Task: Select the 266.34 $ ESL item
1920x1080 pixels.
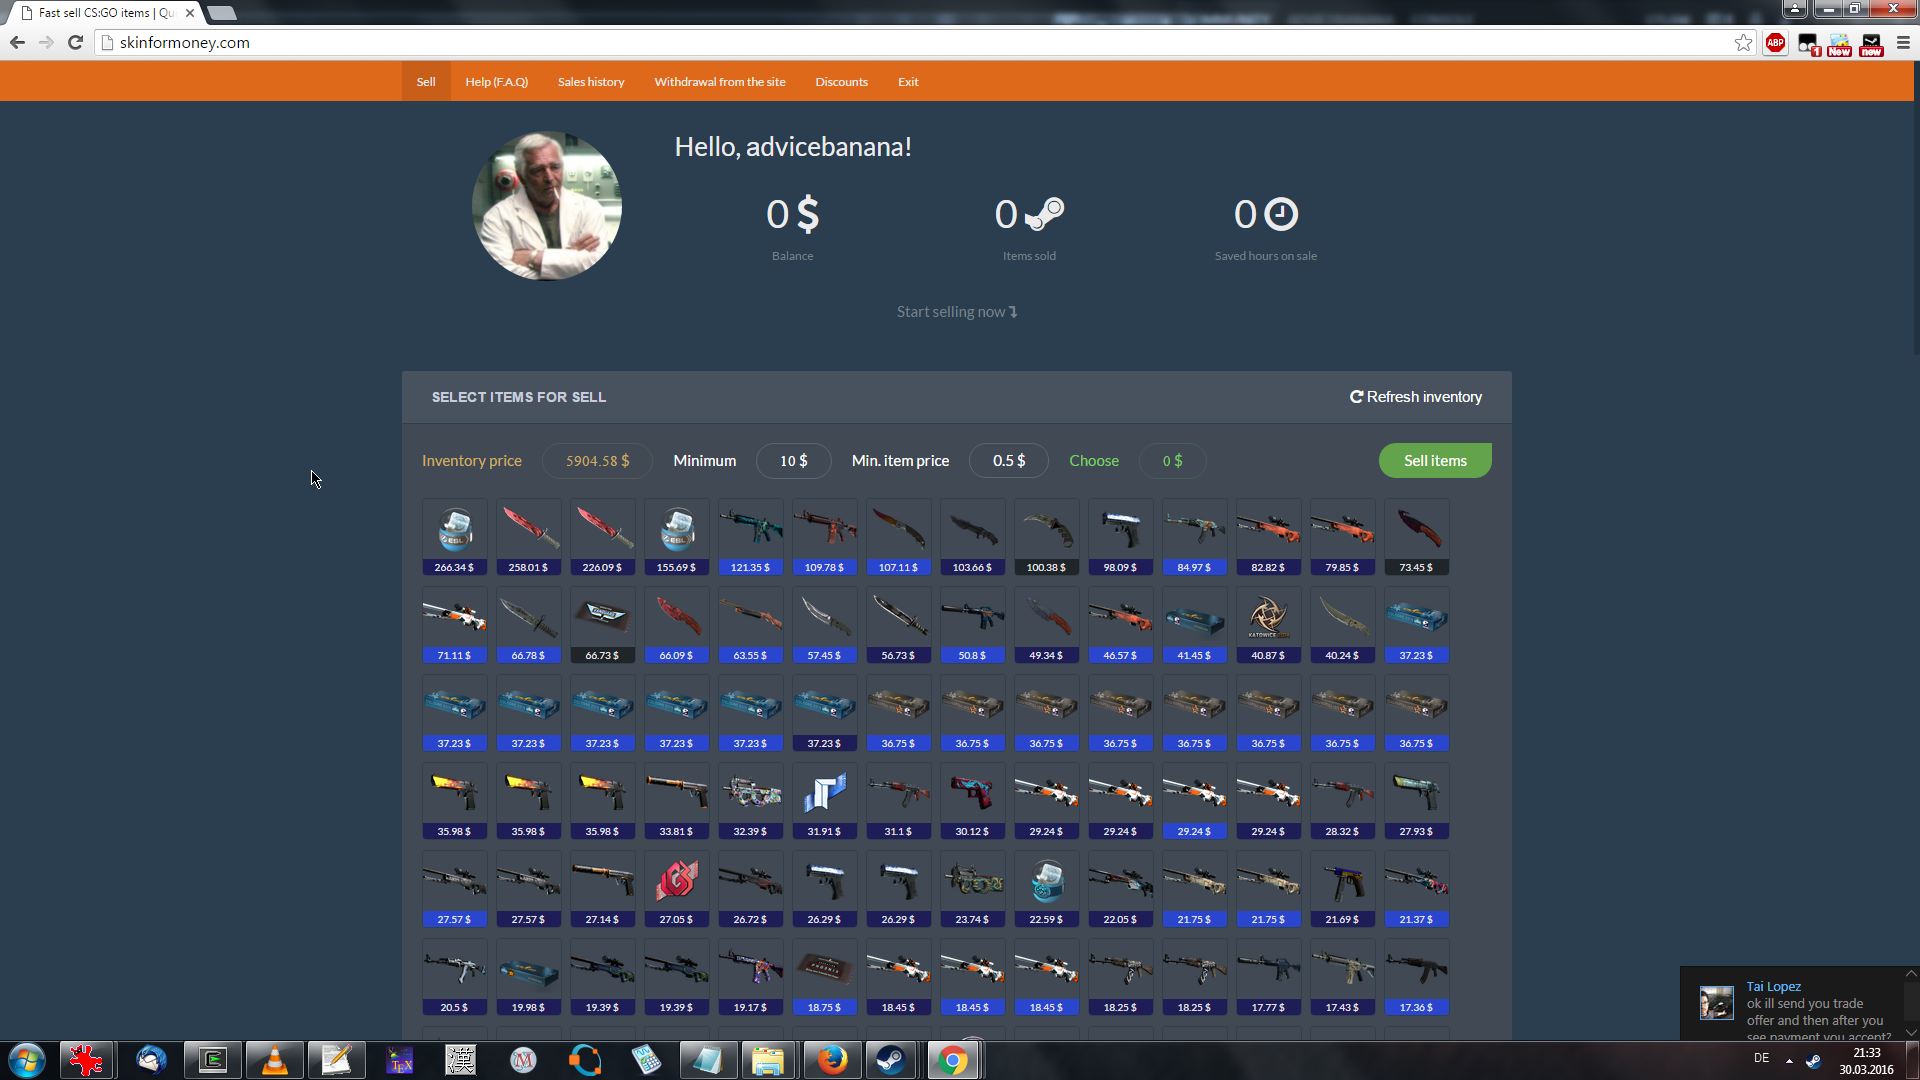Action: 455,537
